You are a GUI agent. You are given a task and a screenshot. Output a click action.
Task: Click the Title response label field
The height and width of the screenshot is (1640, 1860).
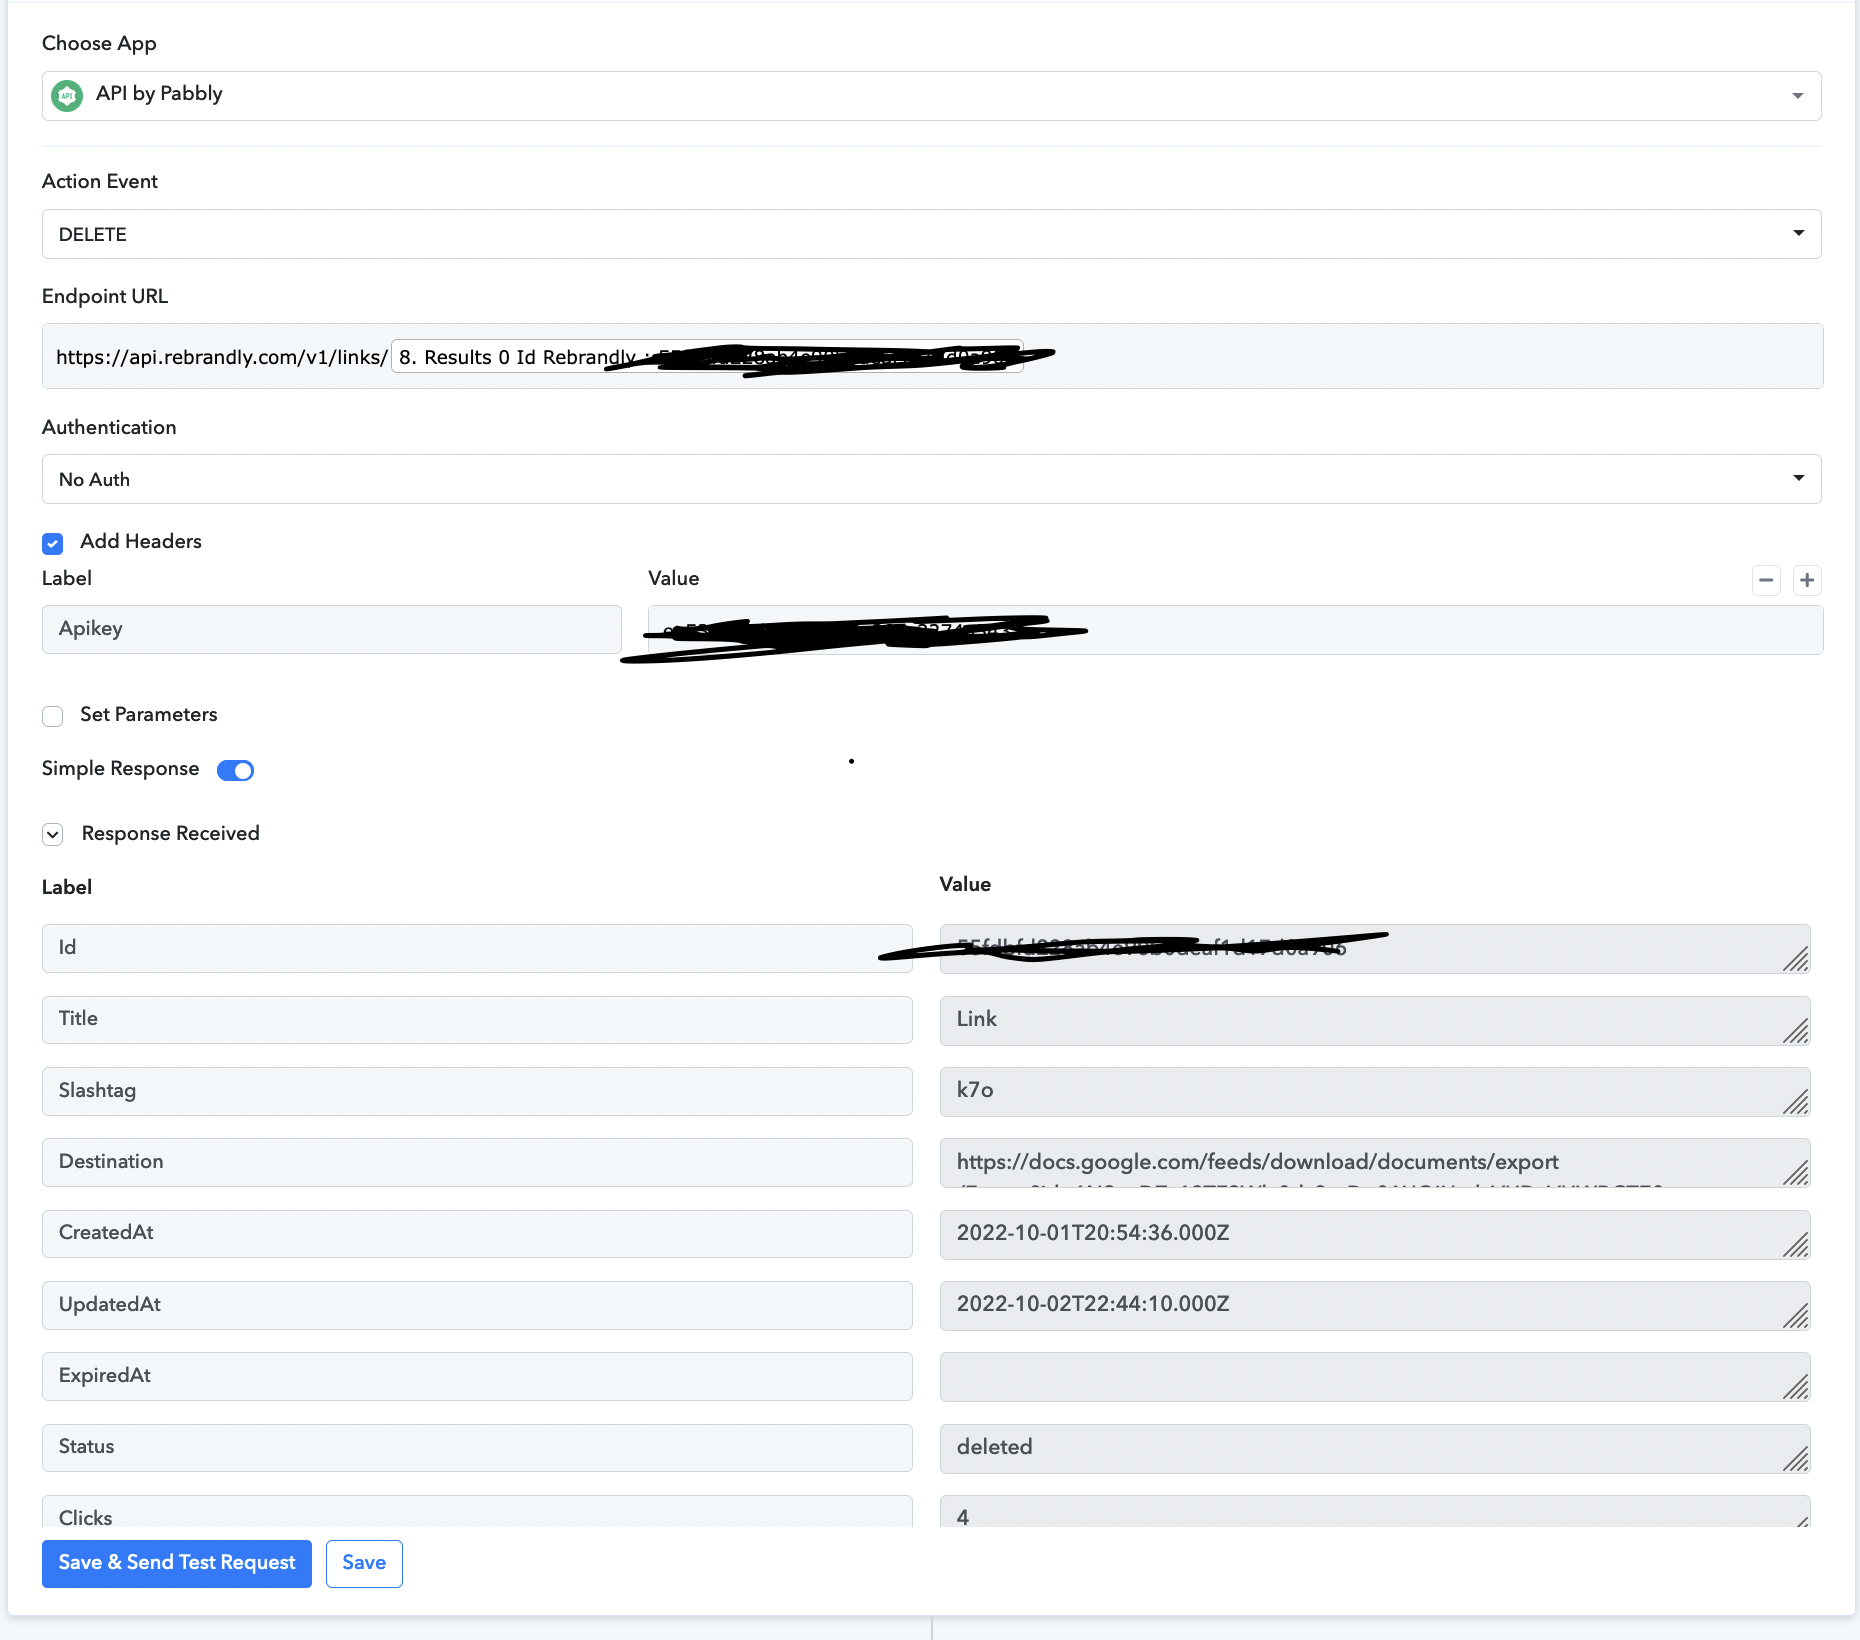(477, 1019)
